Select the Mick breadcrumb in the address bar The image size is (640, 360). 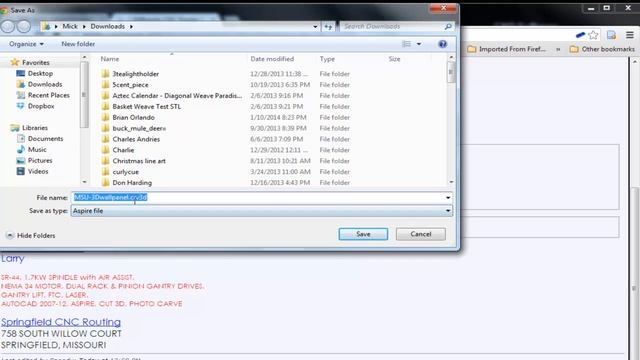70,26
